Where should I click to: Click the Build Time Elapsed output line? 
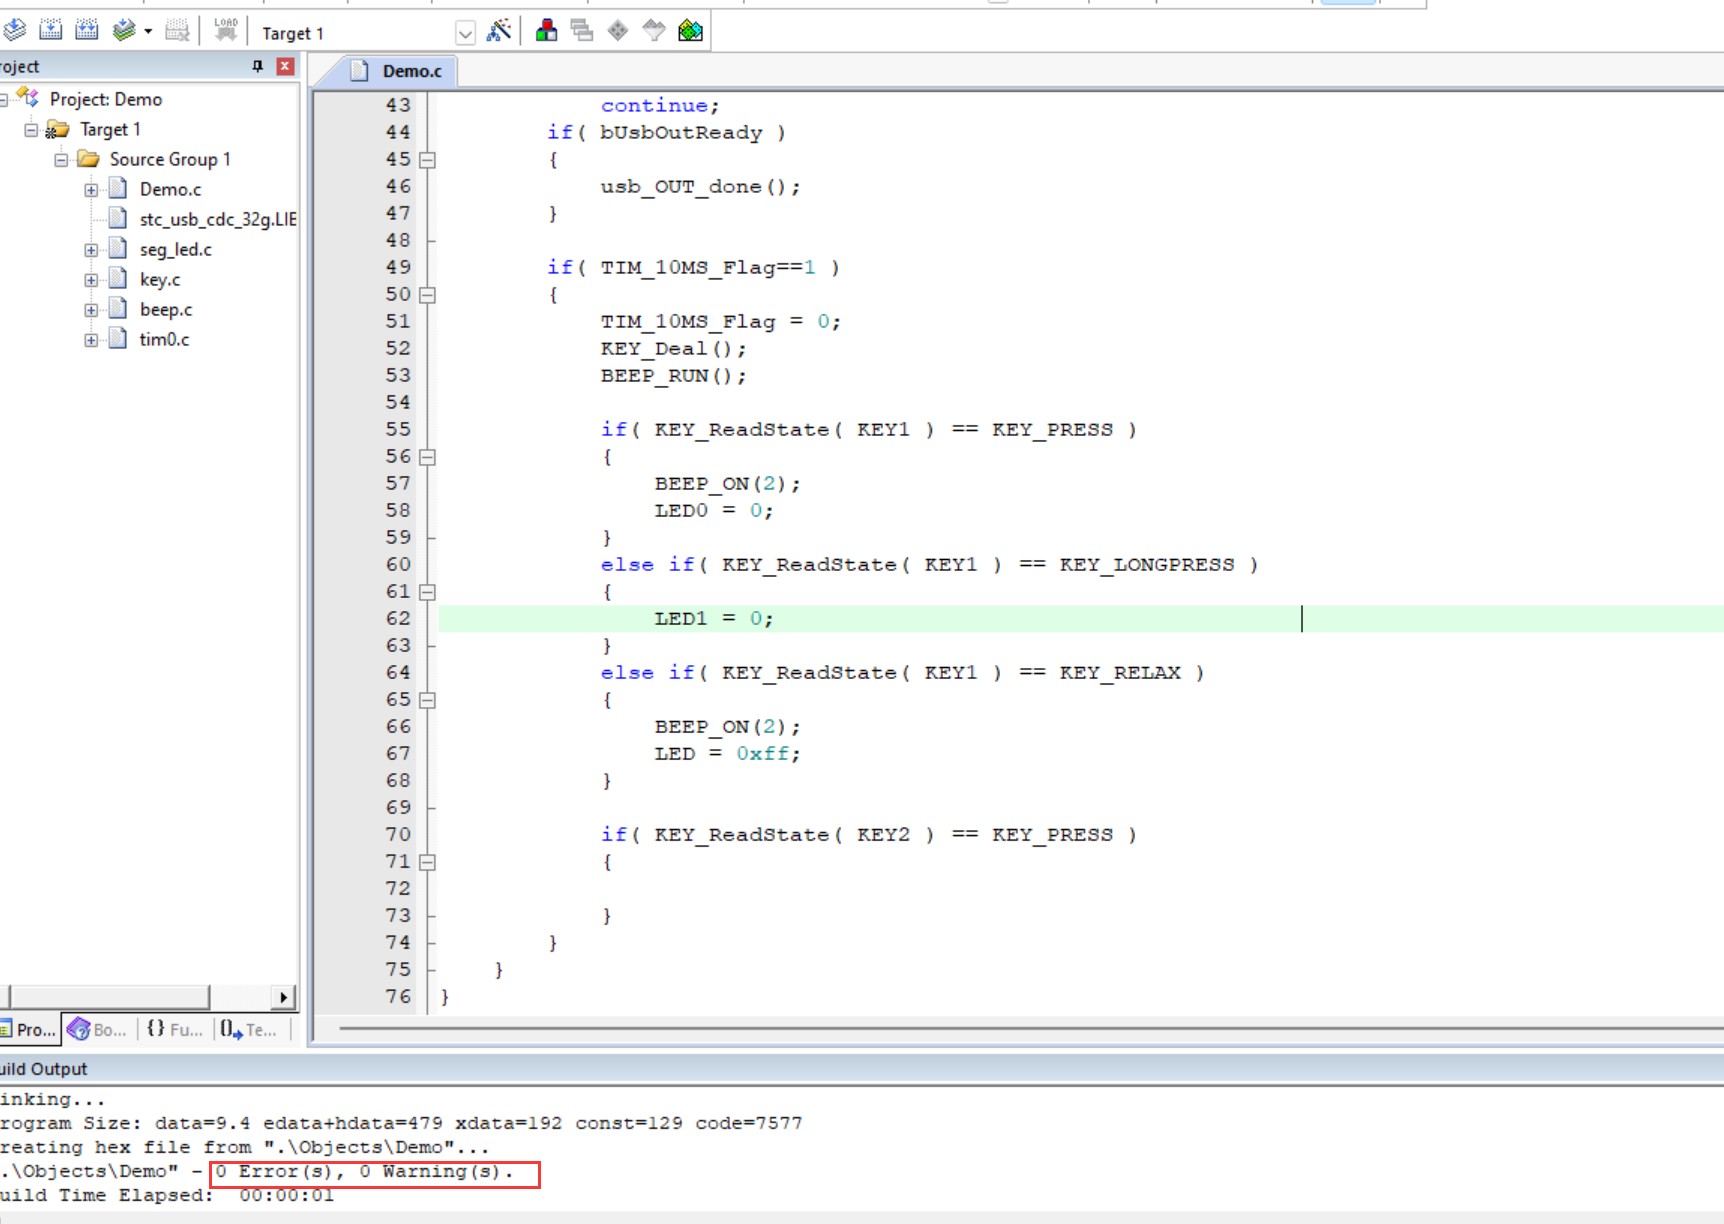point(167,1195)
